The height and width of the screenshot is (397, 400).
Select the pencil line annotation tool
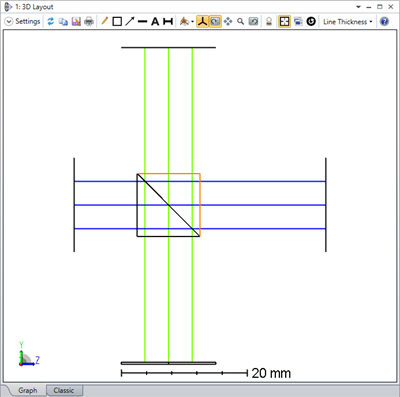pos(104,22)
